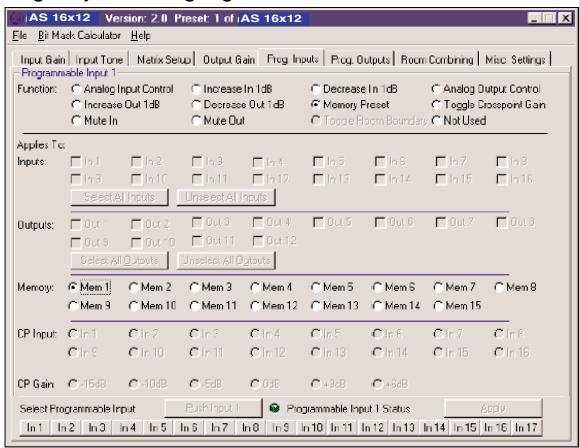Switch to the Input Tone tab
Screen dimensions: 579x448
(99, 59)
